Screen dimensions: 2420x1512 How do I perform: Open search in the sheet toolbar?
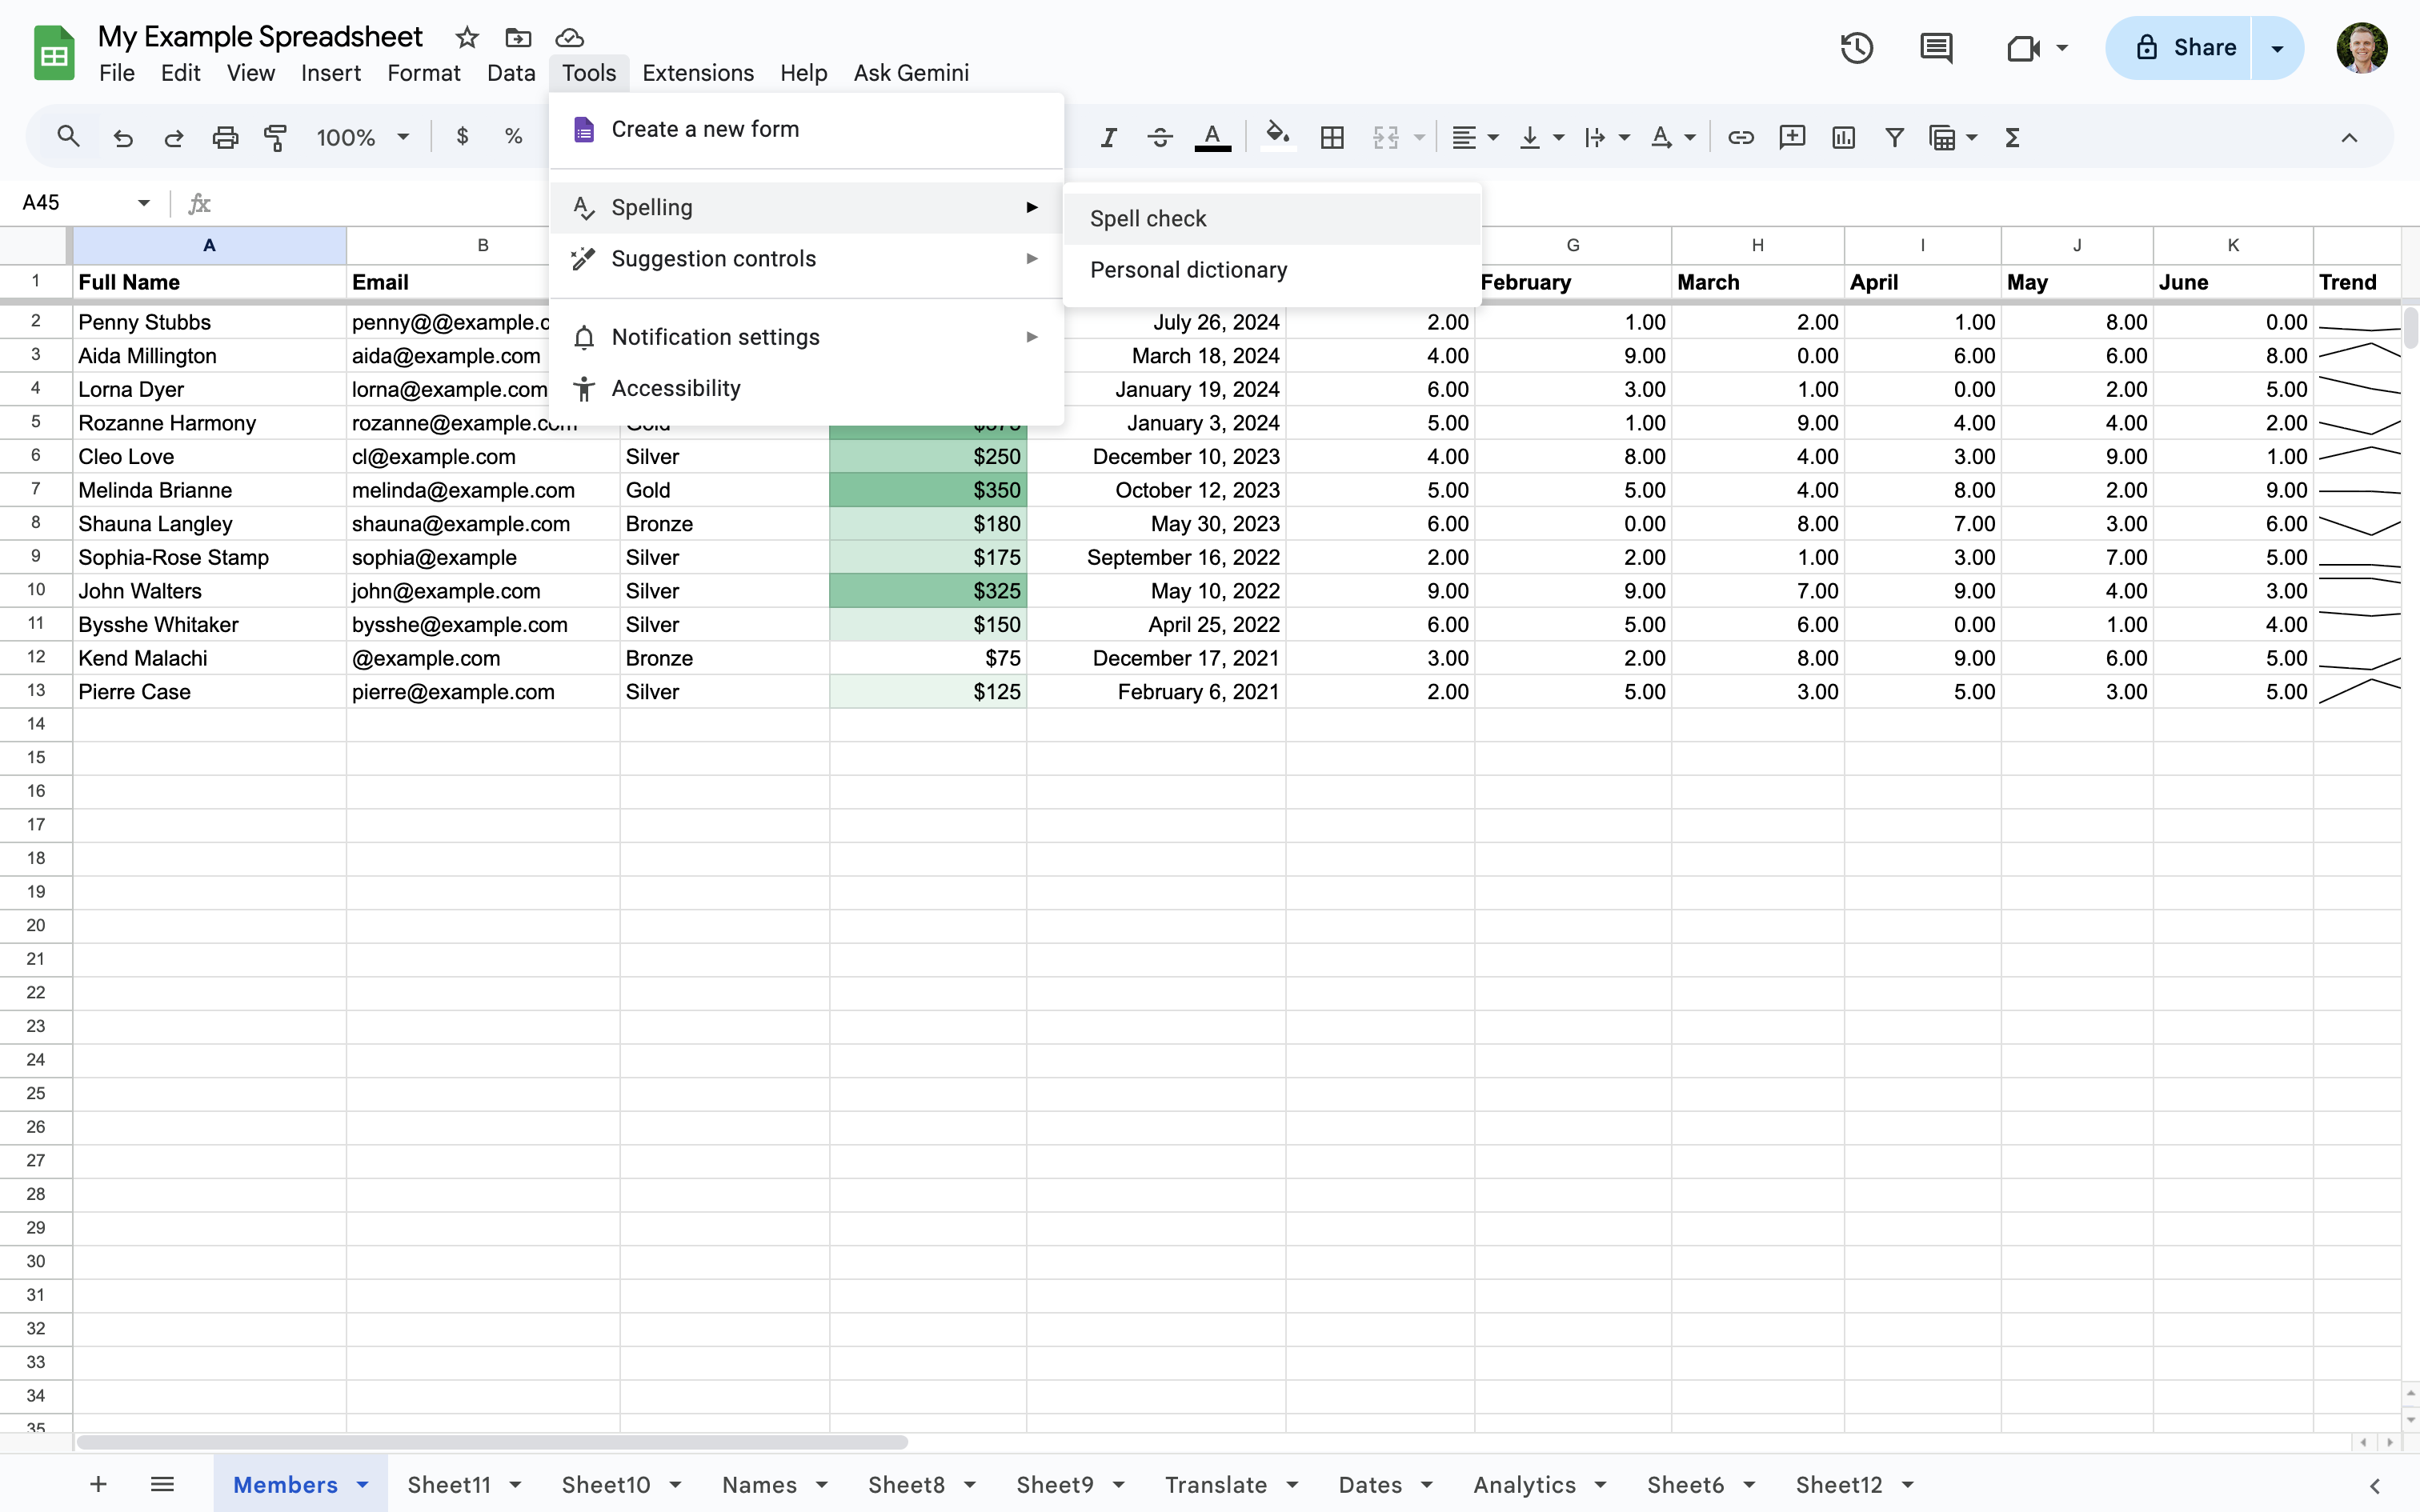pos(67,136)
